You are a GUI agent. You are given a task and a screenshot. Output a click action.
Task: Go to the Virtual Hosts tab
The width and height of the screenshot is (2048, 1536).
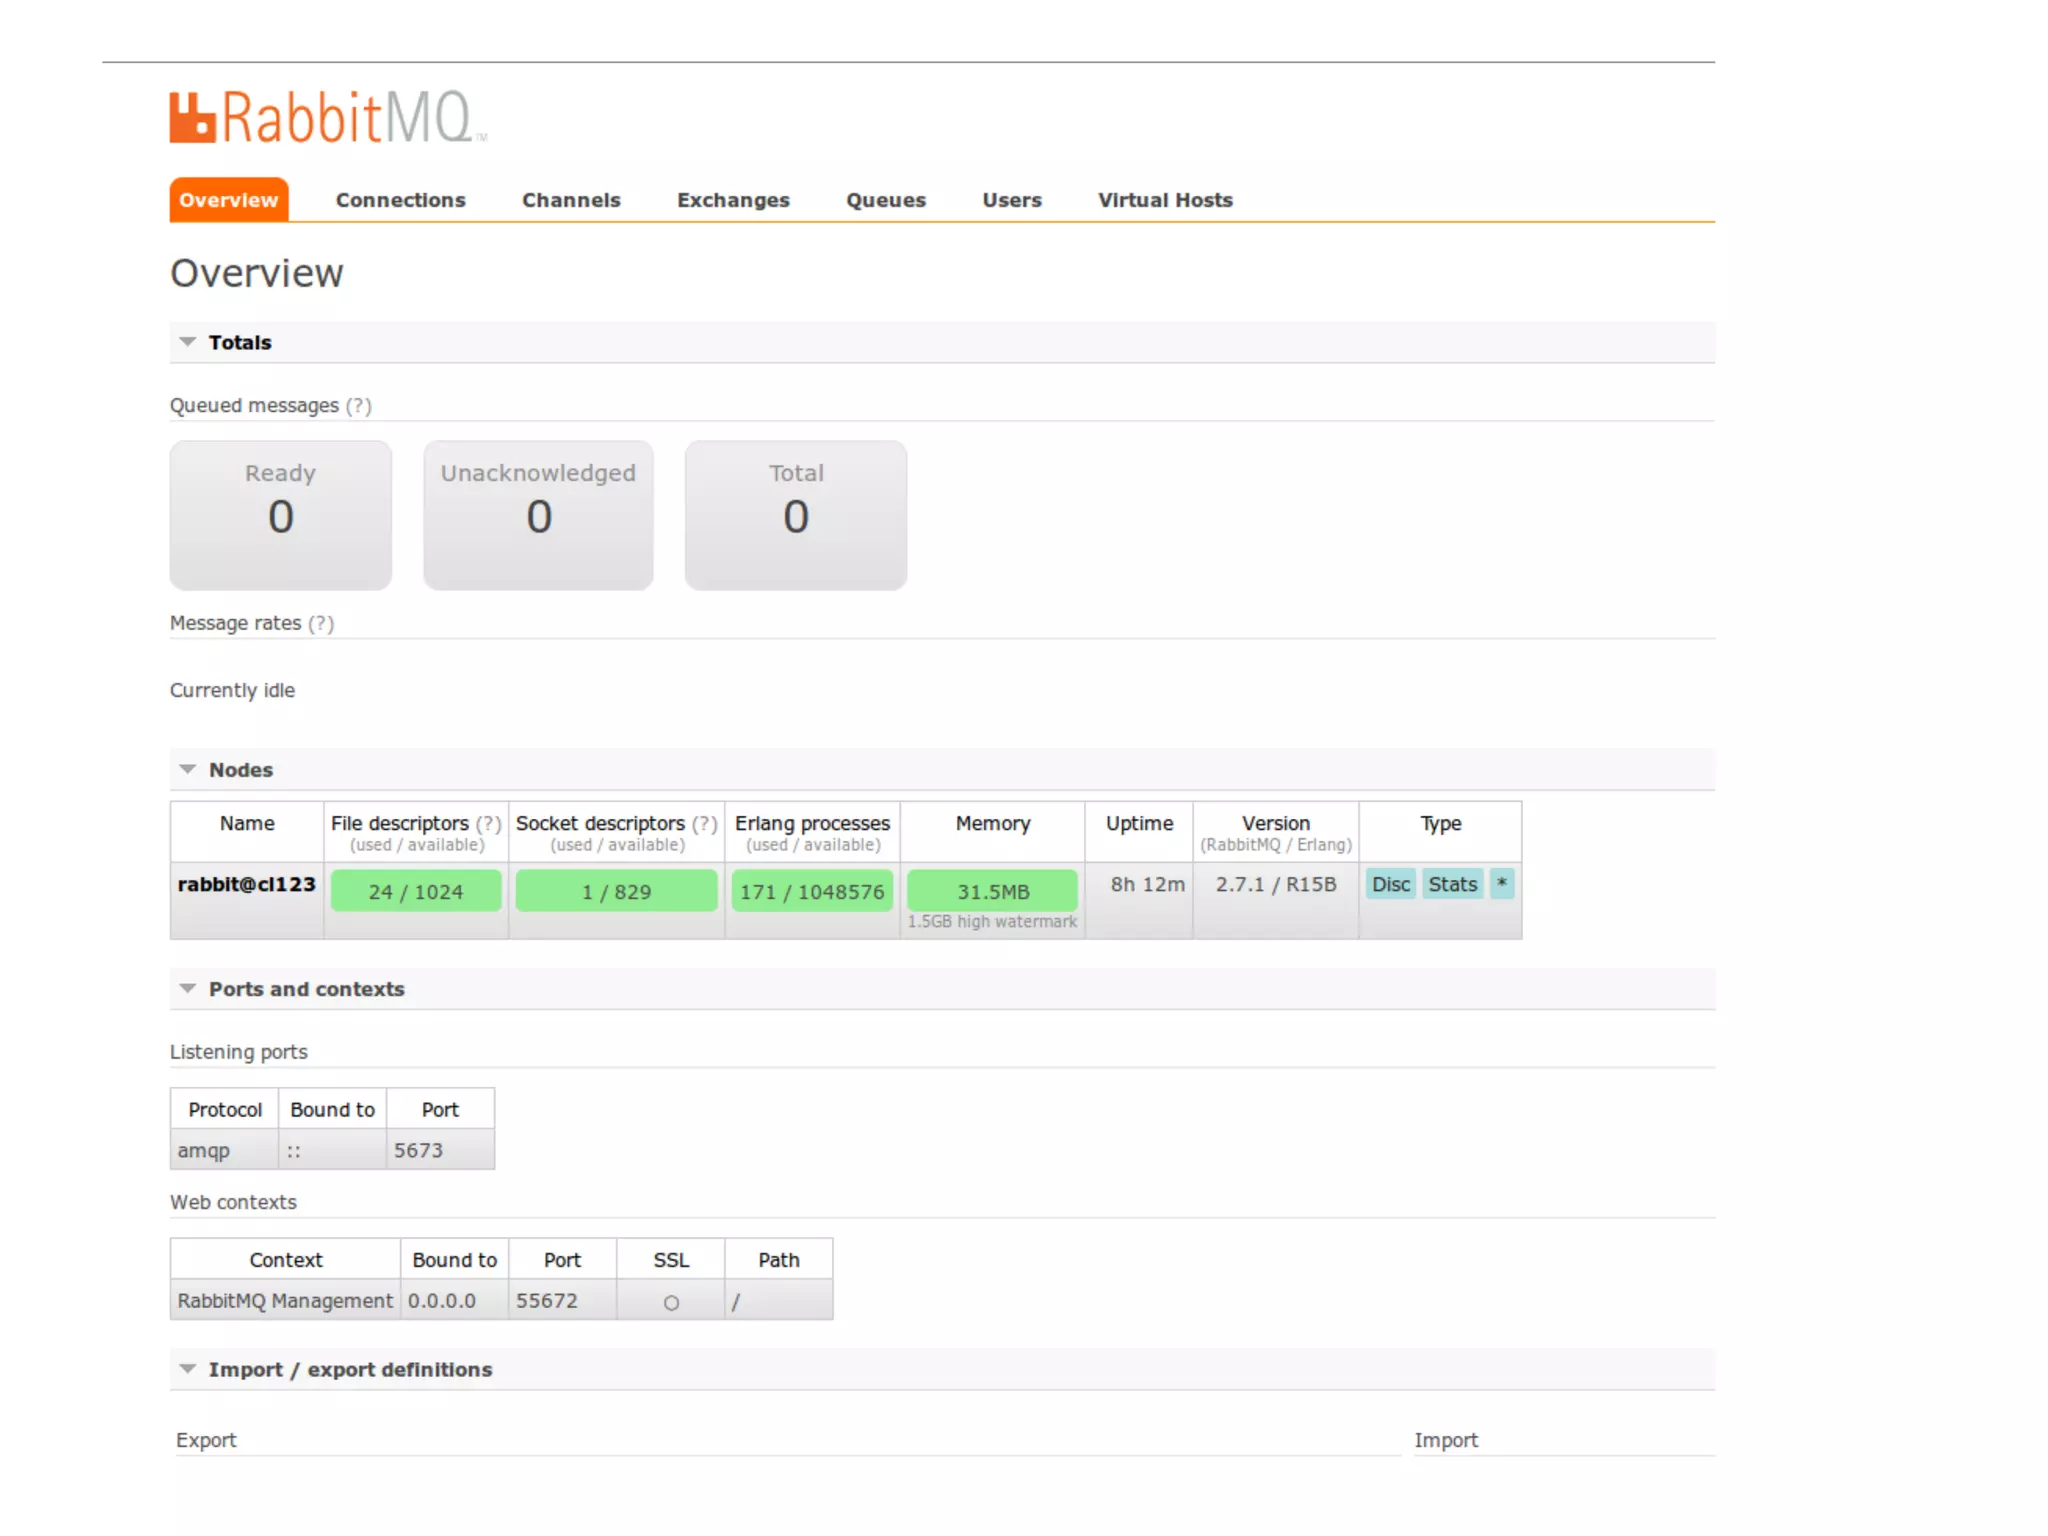[x=1164, y=200]
